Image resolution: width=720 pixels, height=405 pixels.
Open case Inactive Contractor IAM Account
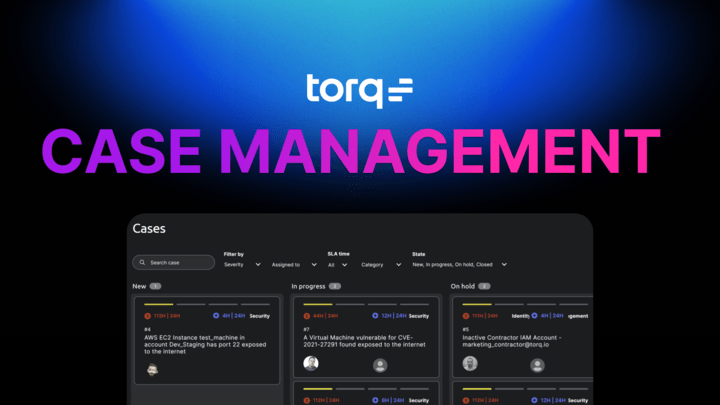[x=512, y=341]
